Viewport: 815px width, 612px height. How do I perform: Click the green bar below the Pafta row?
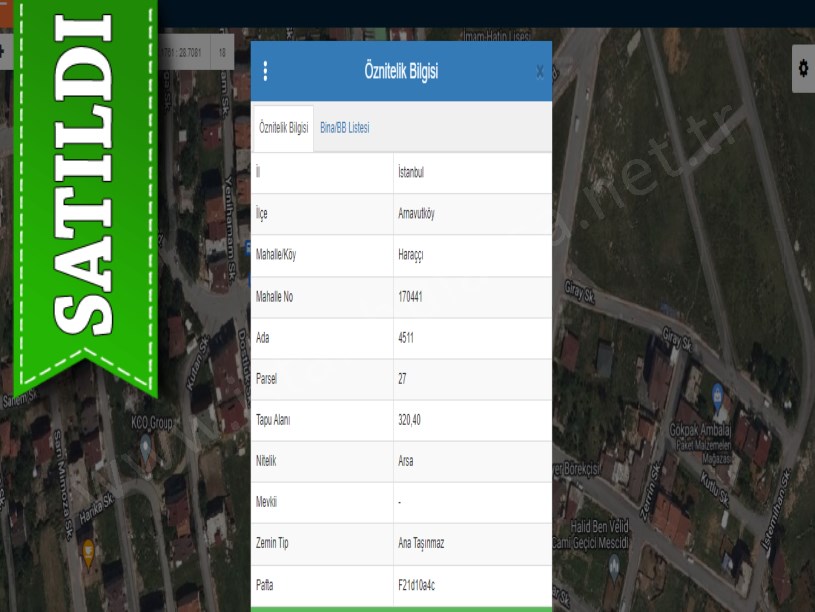401,608
